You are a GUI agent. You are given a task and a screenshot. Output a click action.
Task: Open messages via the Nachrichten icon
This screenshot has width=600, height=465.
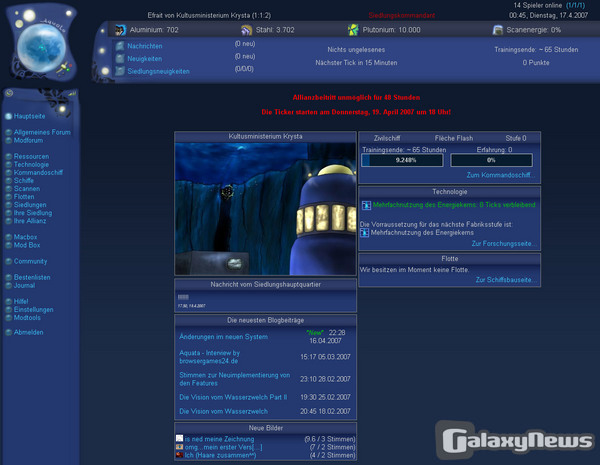[120, 46]
